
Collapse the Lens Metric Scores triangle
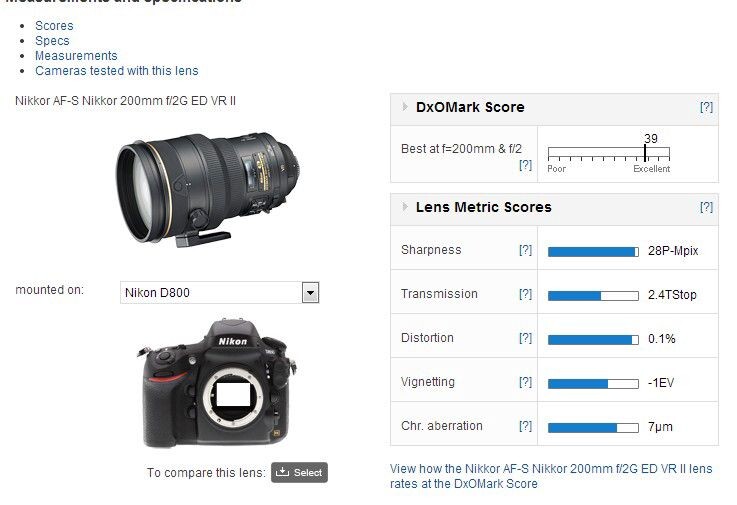click(x=405, y=207)
